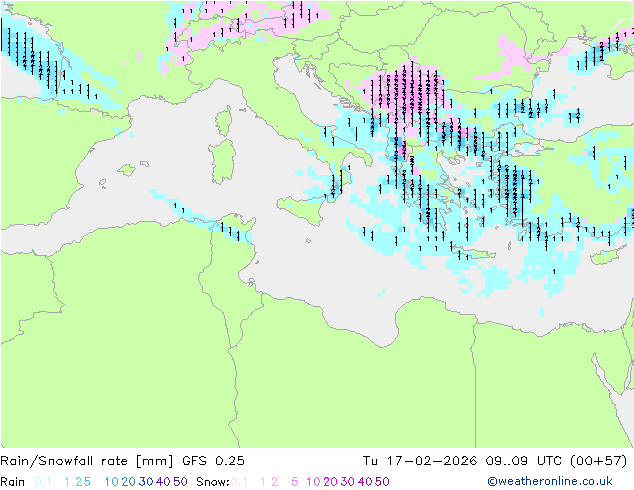The width and height of the screenshot is (634, 490).
Task: Click the island of Crete on map
Action: click(x=473, y=255)
